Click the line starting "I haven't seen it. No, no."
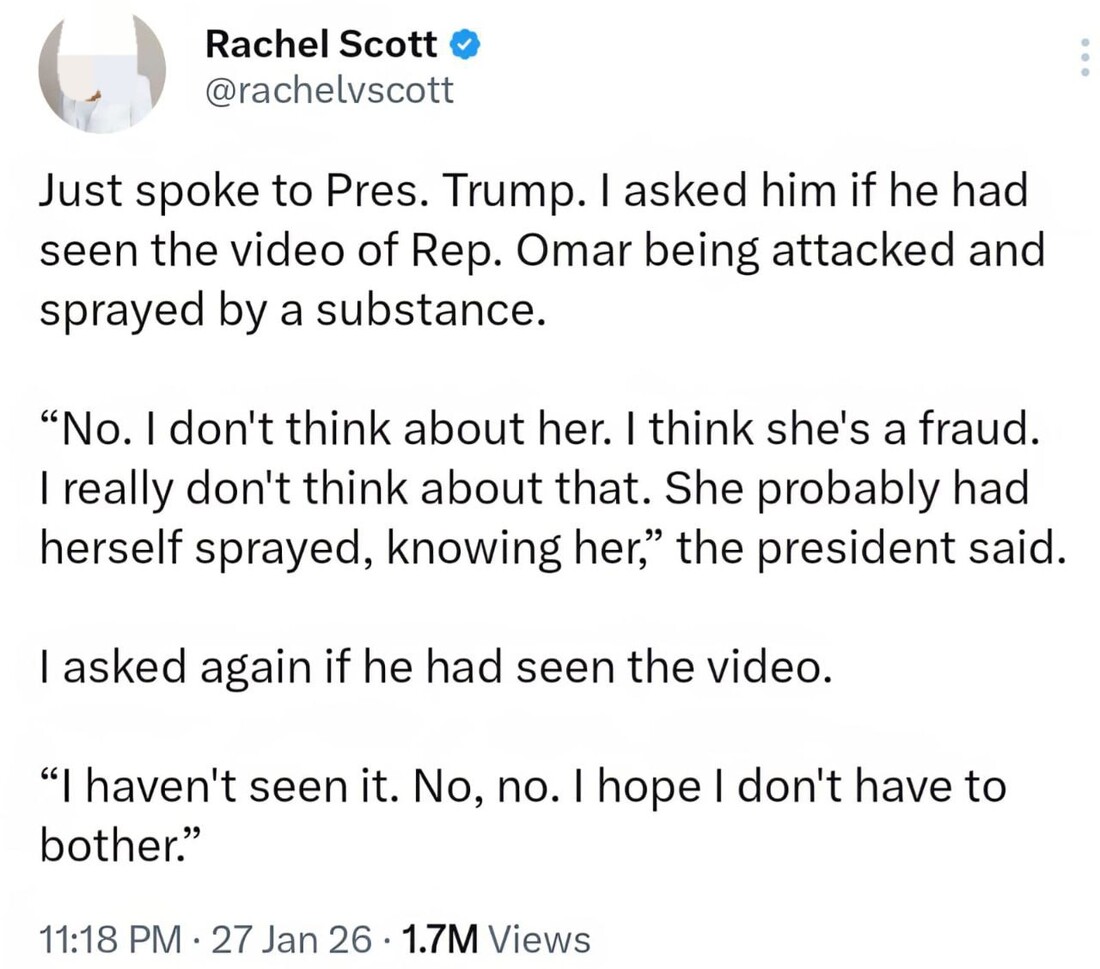Screen dimensions: 1100x969 click(x=522, y=788)
